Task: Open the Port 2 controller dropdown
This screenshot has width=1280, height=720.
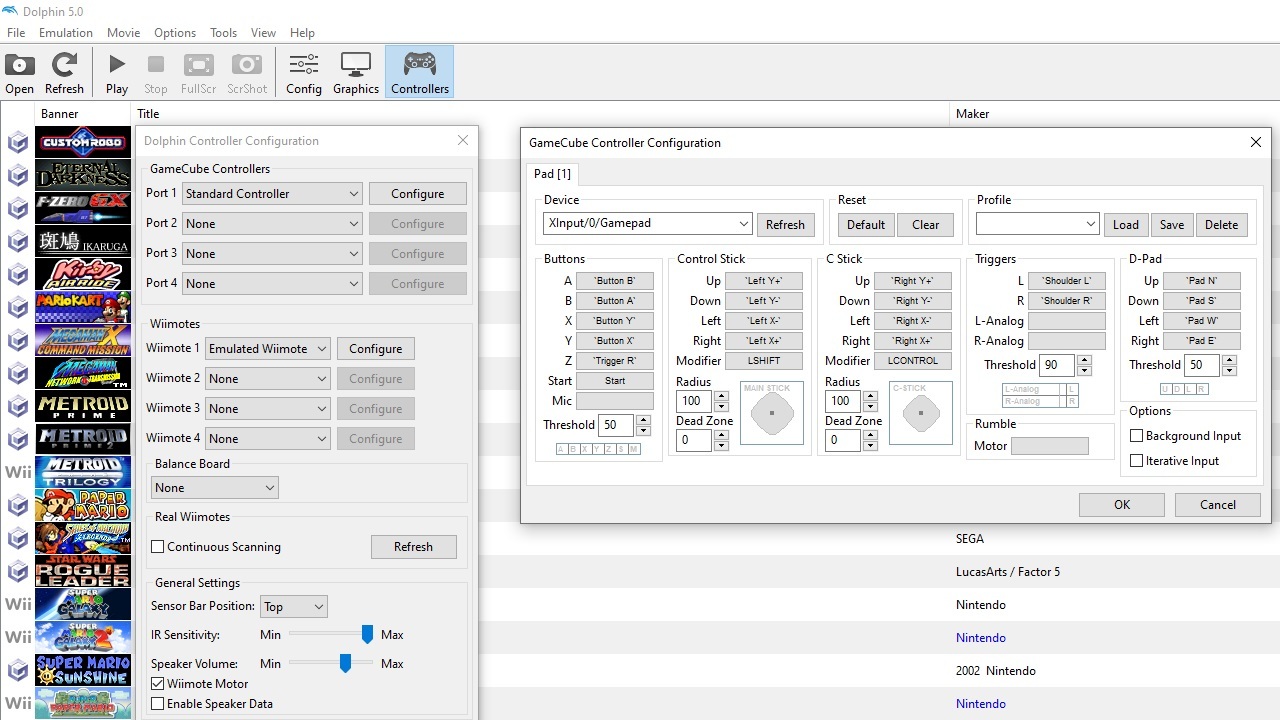Action: coord(272,224)
